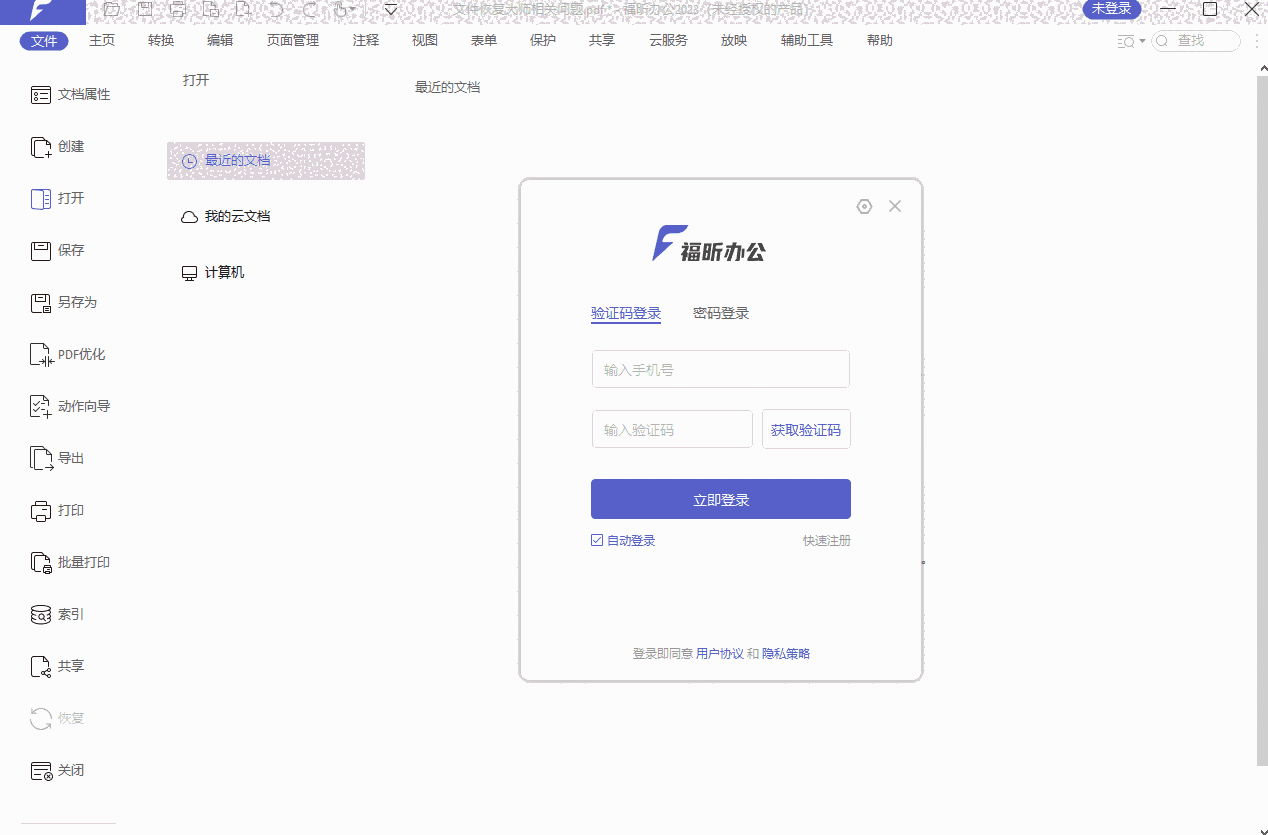Open the login dialog settings gear
The height and width of the screenshot is (835, 1268).
click(x=864, y=206)
